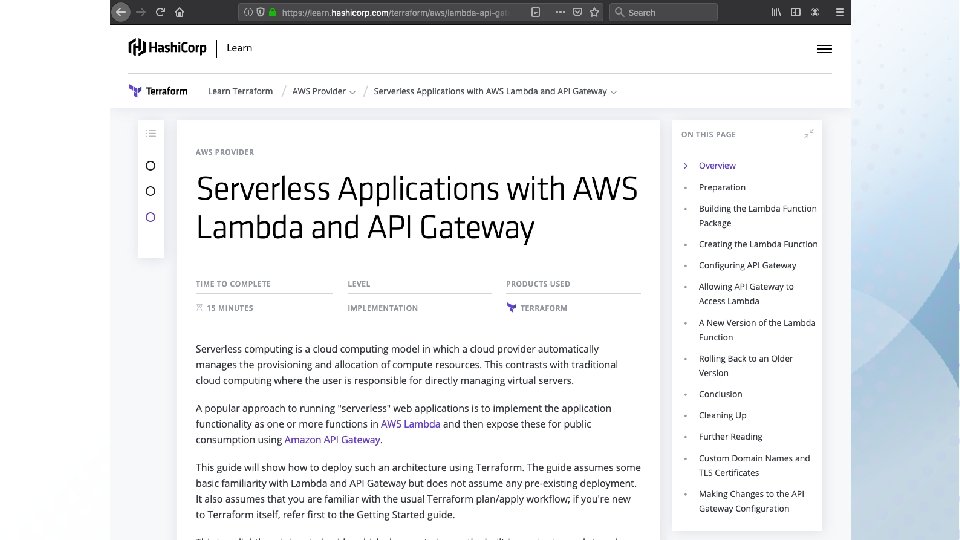Click the TERRAFORM product tag
Screen dimensions: 960x540
[x=537, y=308]
